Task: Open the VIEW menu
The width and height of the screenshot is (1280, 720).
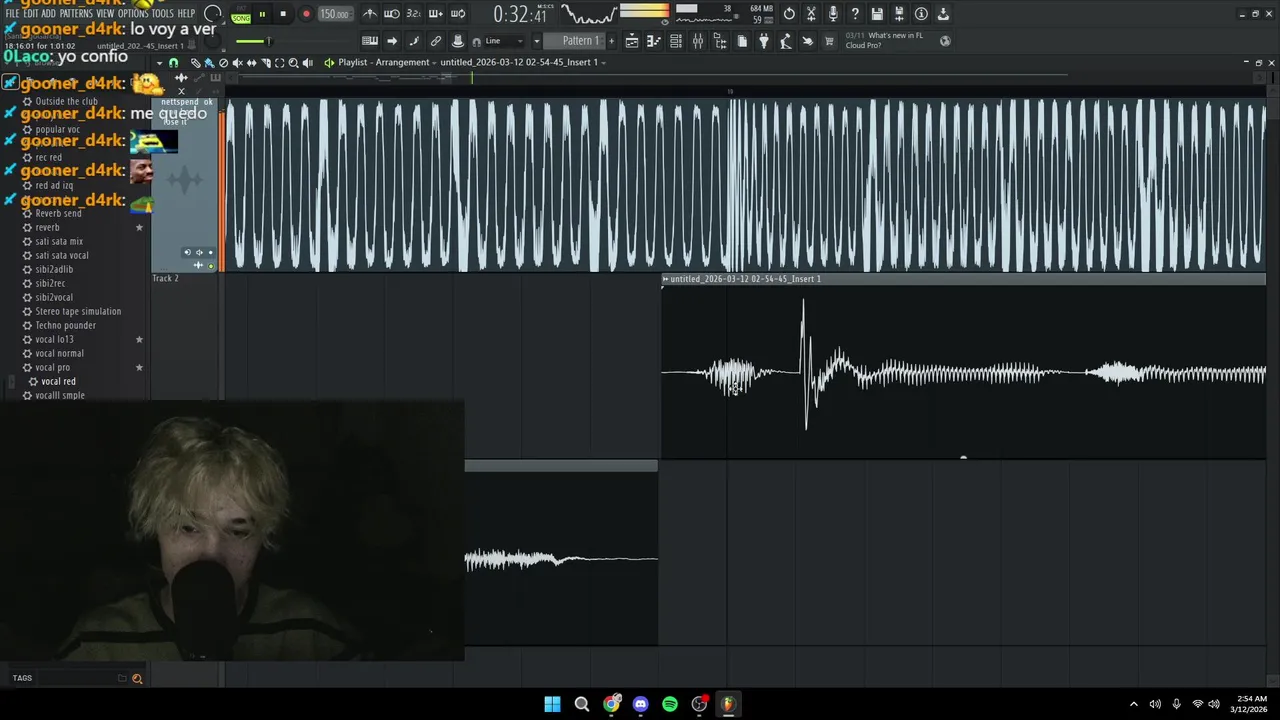Action: coord(105,14)
